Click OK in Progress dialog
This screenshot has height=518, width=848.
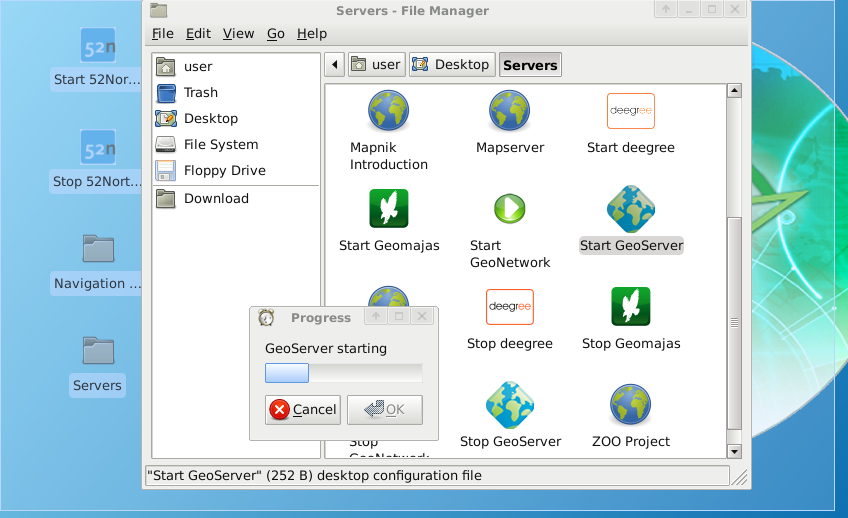click(385, 409)
